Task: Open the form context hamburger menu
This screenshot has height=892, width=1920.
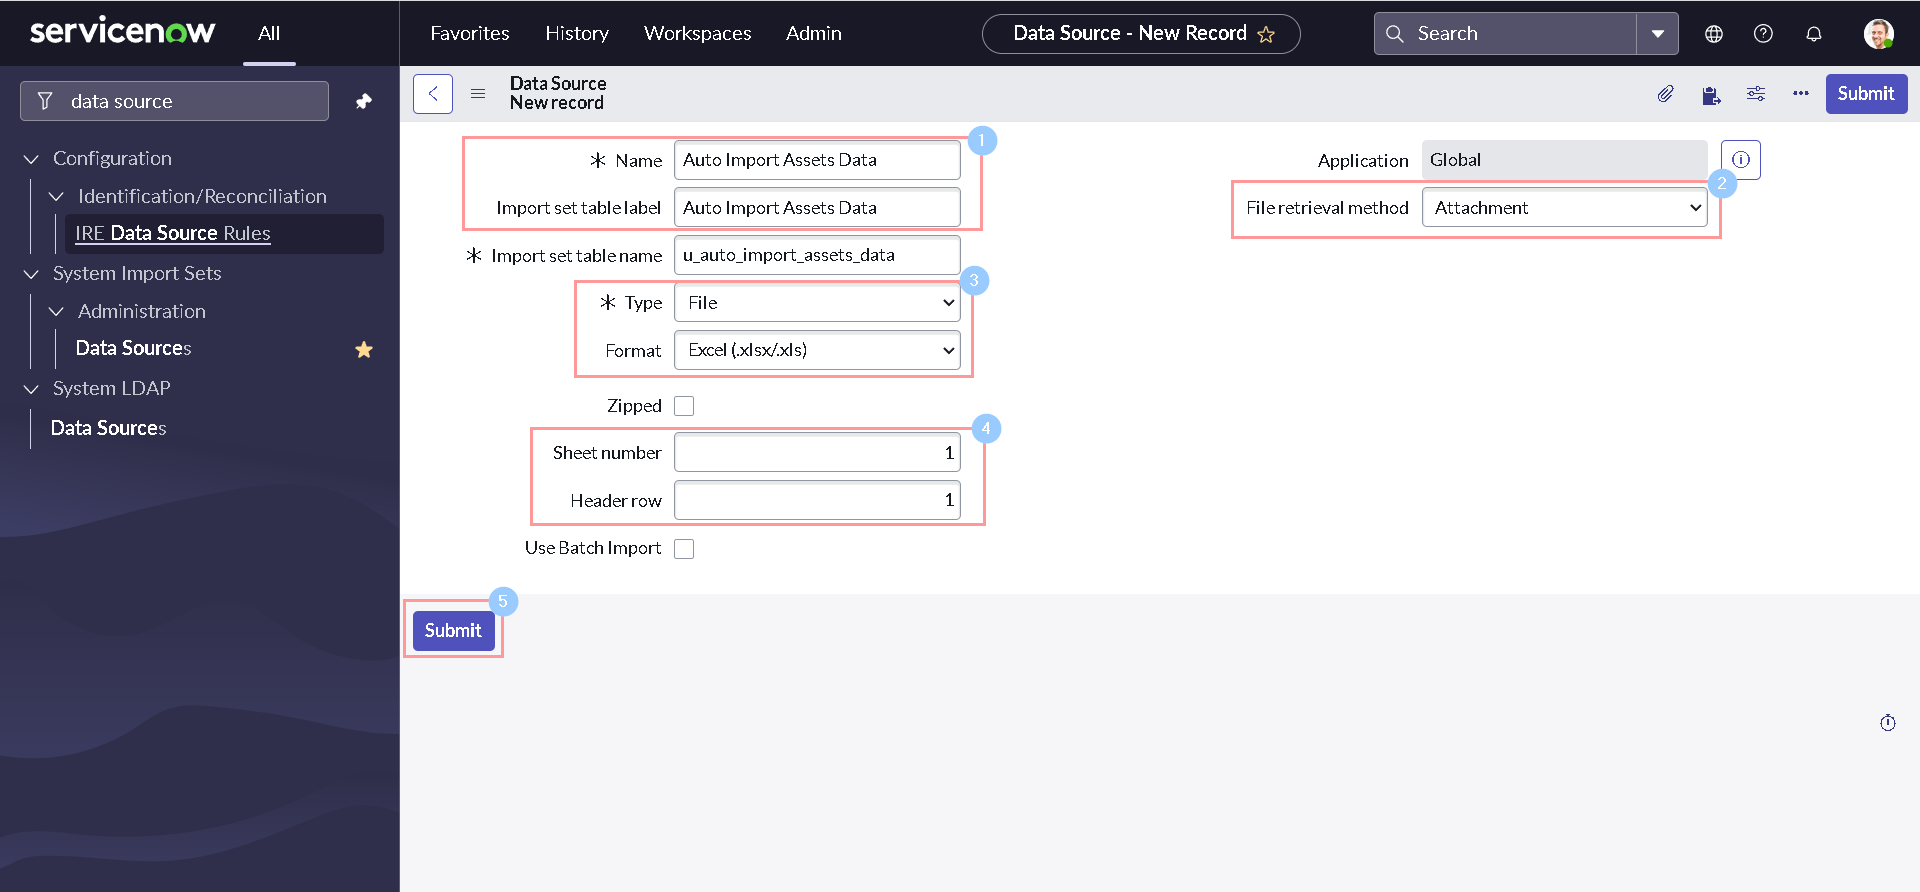Action: pos(478,94)
